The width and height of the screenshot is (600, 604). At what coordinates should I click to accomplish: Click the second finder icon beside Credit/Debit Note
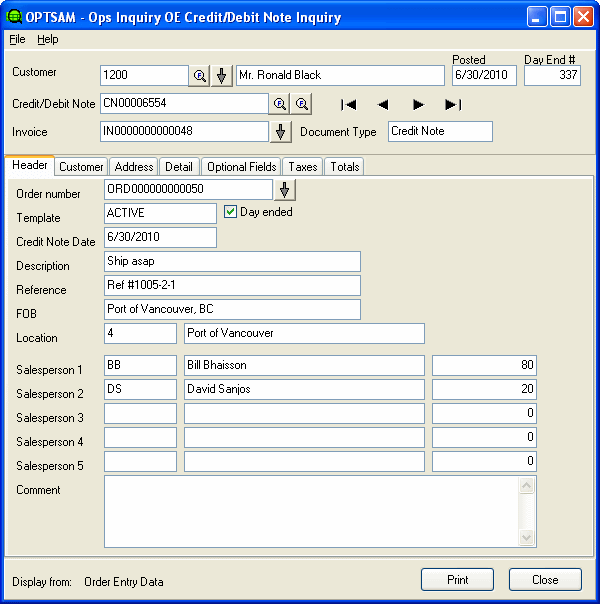301,104
